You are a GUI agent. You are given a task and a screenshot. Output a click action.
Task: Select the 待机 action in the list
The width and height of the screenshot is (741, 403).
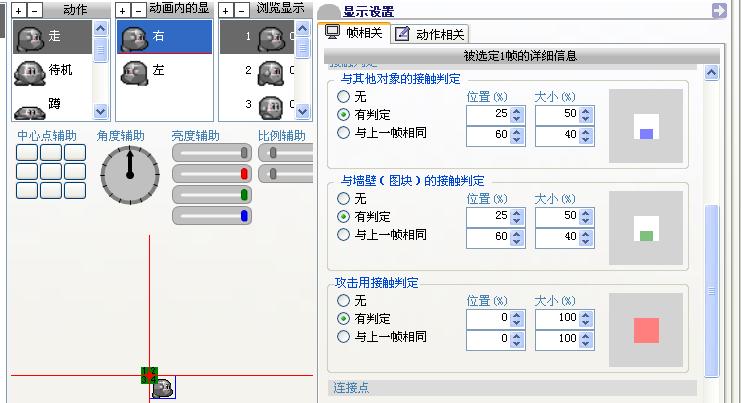(52, 71)
